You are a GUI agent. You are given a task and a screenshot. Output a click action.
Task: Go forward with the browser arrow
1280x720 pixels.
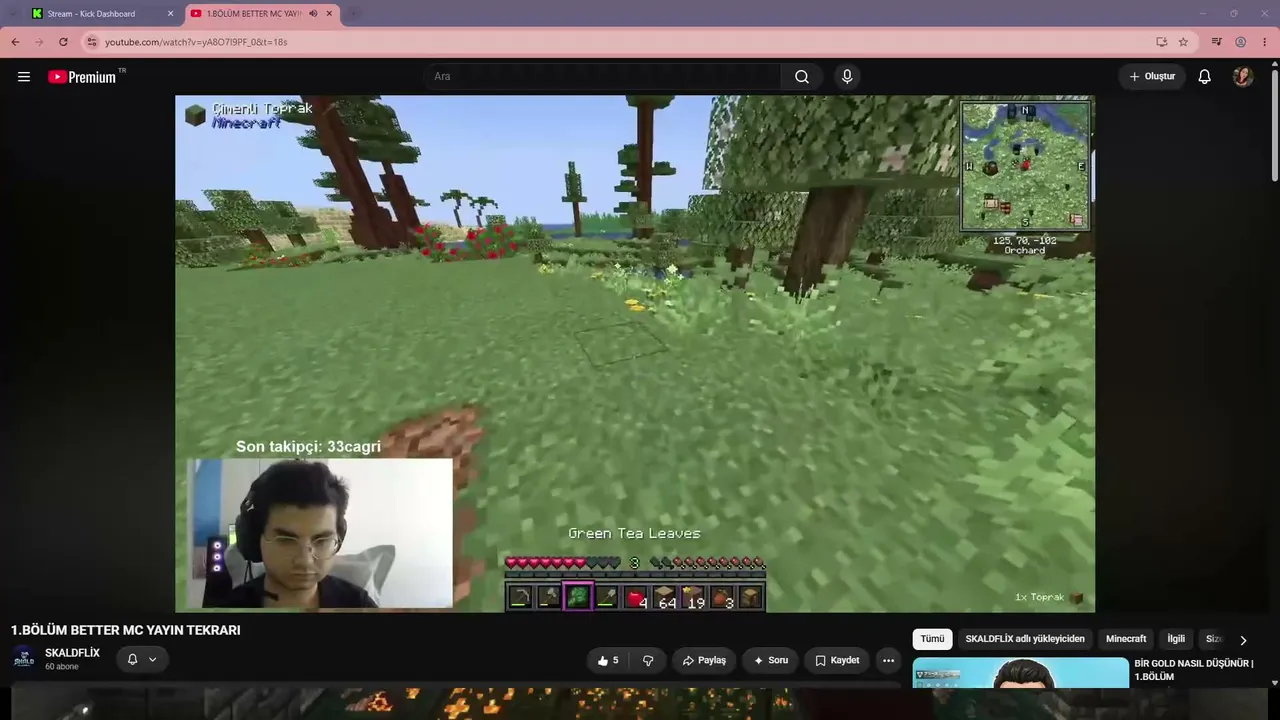tap(39, 42)
